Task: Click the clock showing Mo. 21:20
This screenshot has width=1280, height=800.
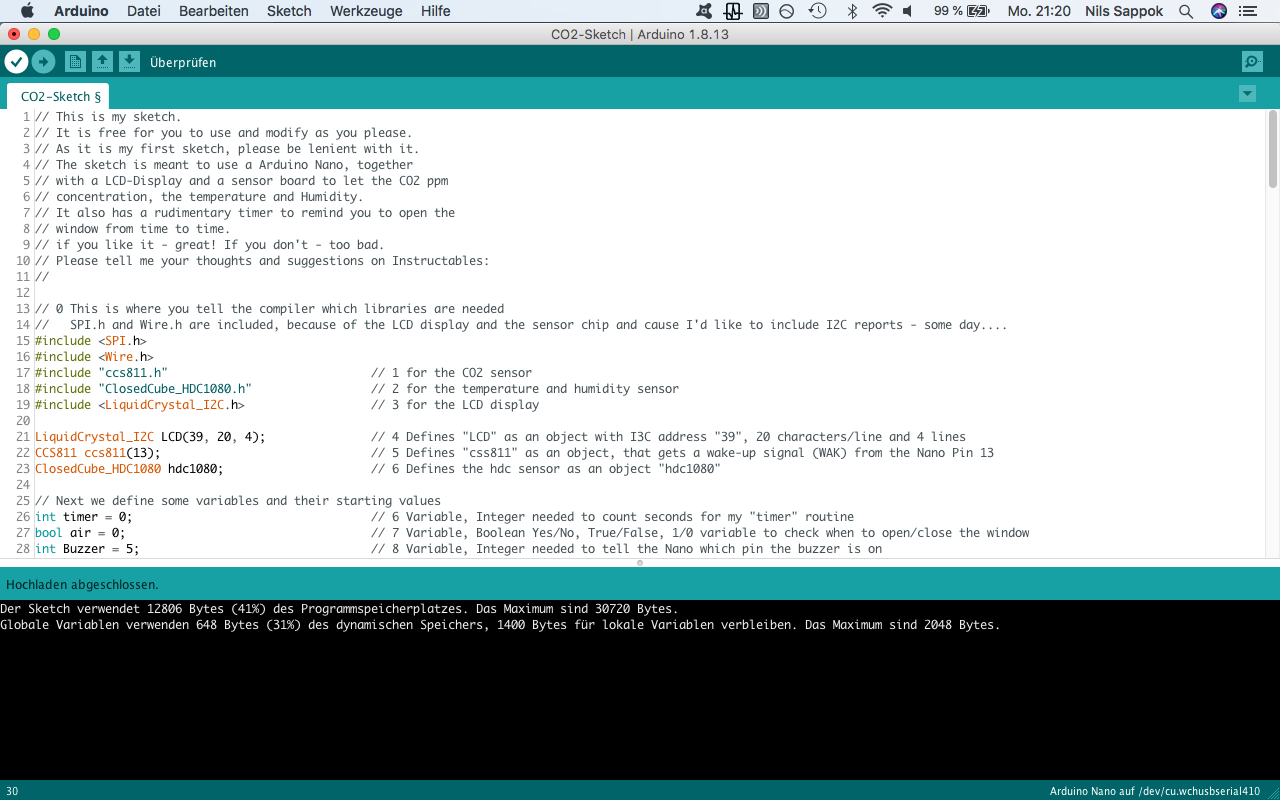Action: [x=1039, y=11]
